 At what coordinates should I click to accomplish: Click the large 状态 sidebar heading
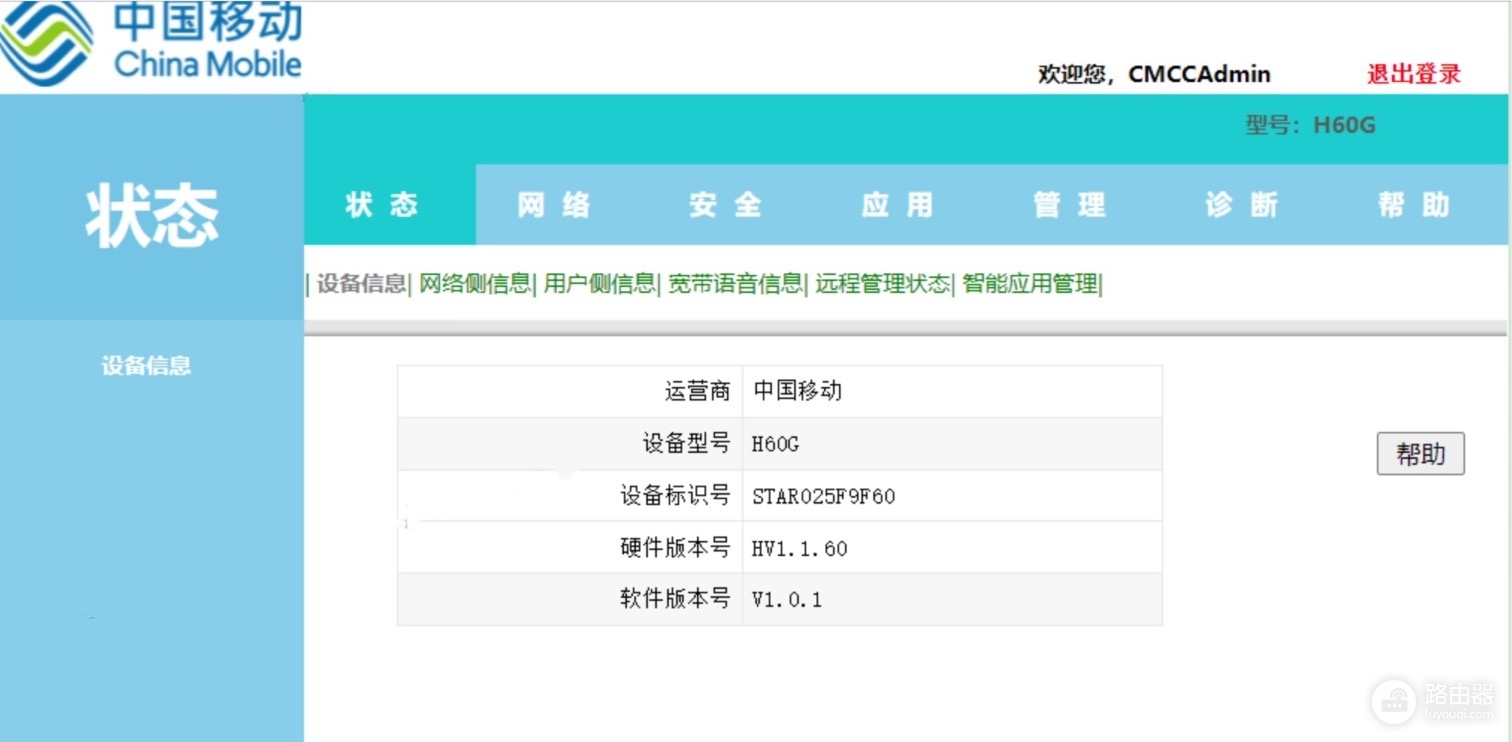(152, 216)
